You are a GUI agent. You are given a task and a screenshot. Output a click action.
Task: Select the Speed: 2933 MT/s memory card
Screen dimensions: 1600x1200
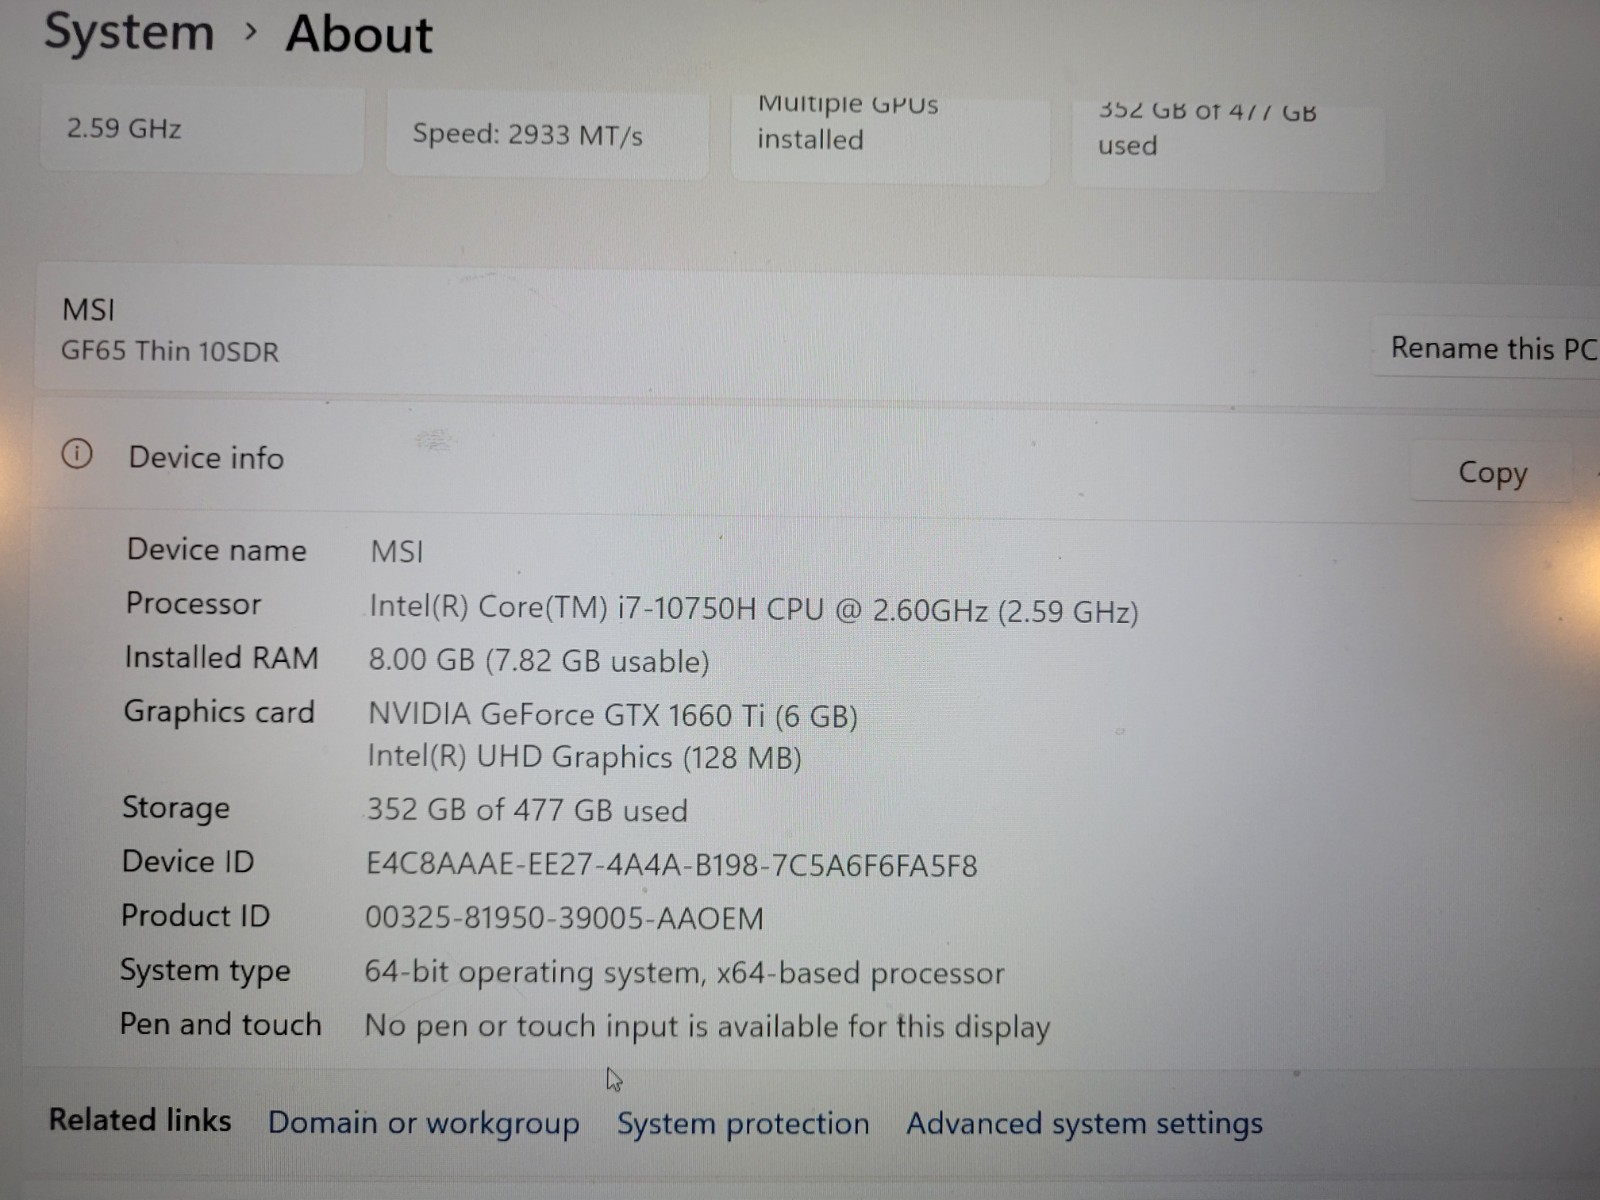[547, 135]
